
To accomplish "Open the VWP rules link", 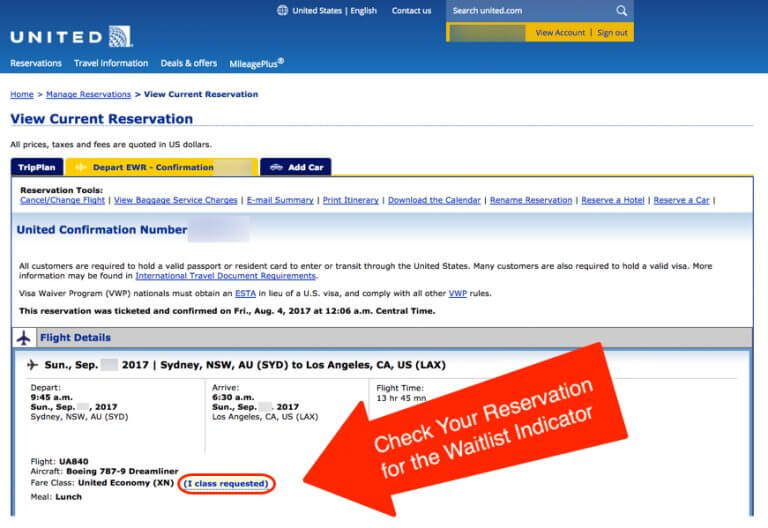I will (457, 293).
